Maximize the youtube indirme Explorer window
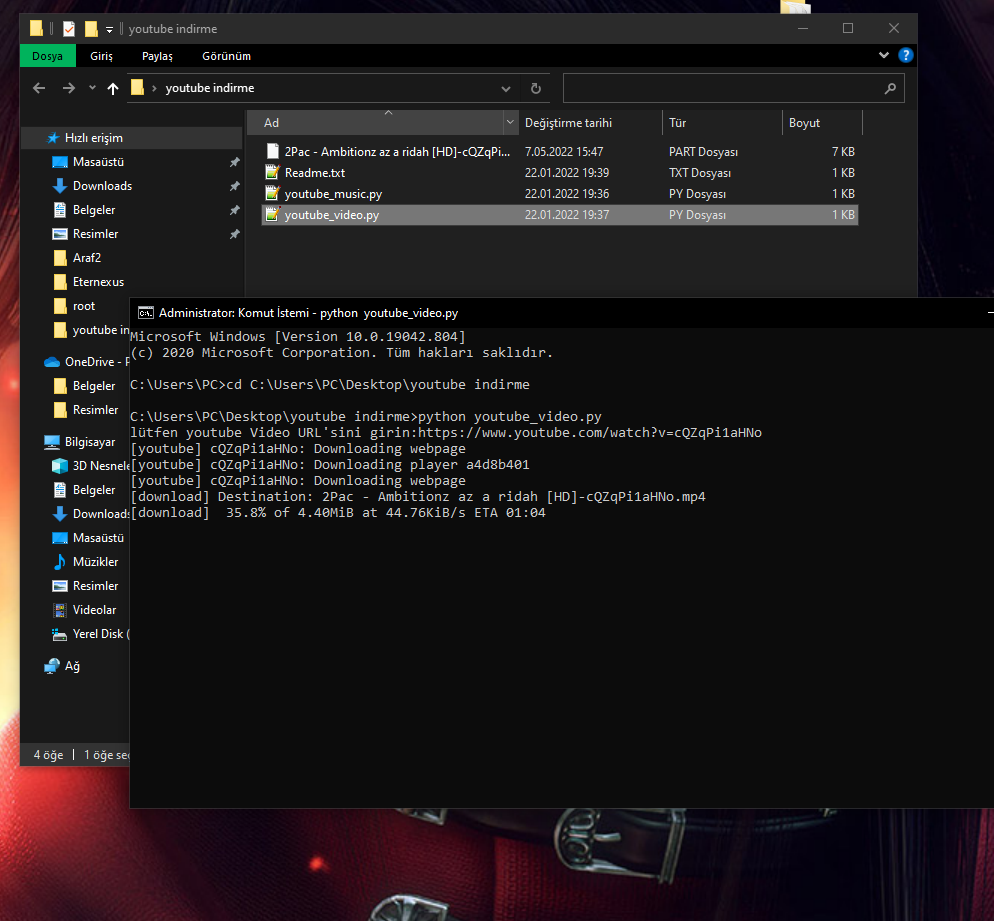Image resolution: width=994 pixels, height=921 pixels. [x=848, y=28]
